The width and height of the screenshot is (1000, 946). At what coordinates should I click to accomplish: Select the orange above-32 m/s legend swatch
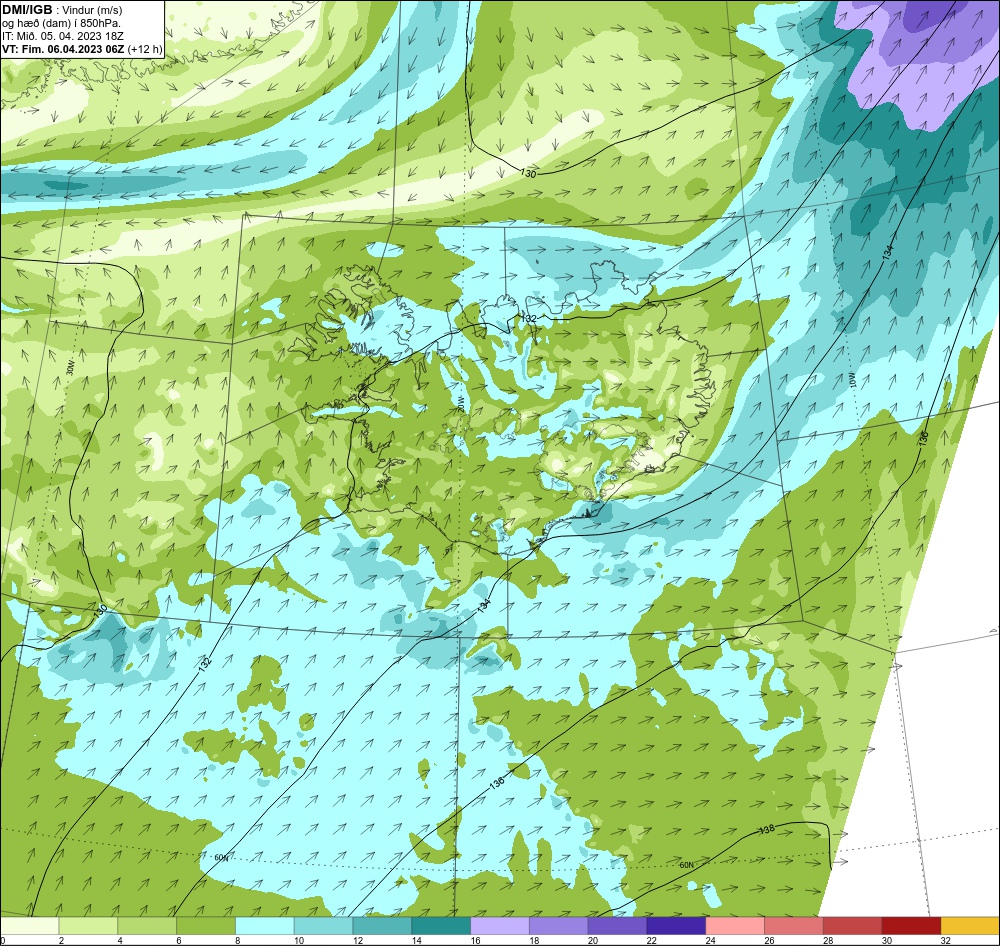(x=971, y=926)
